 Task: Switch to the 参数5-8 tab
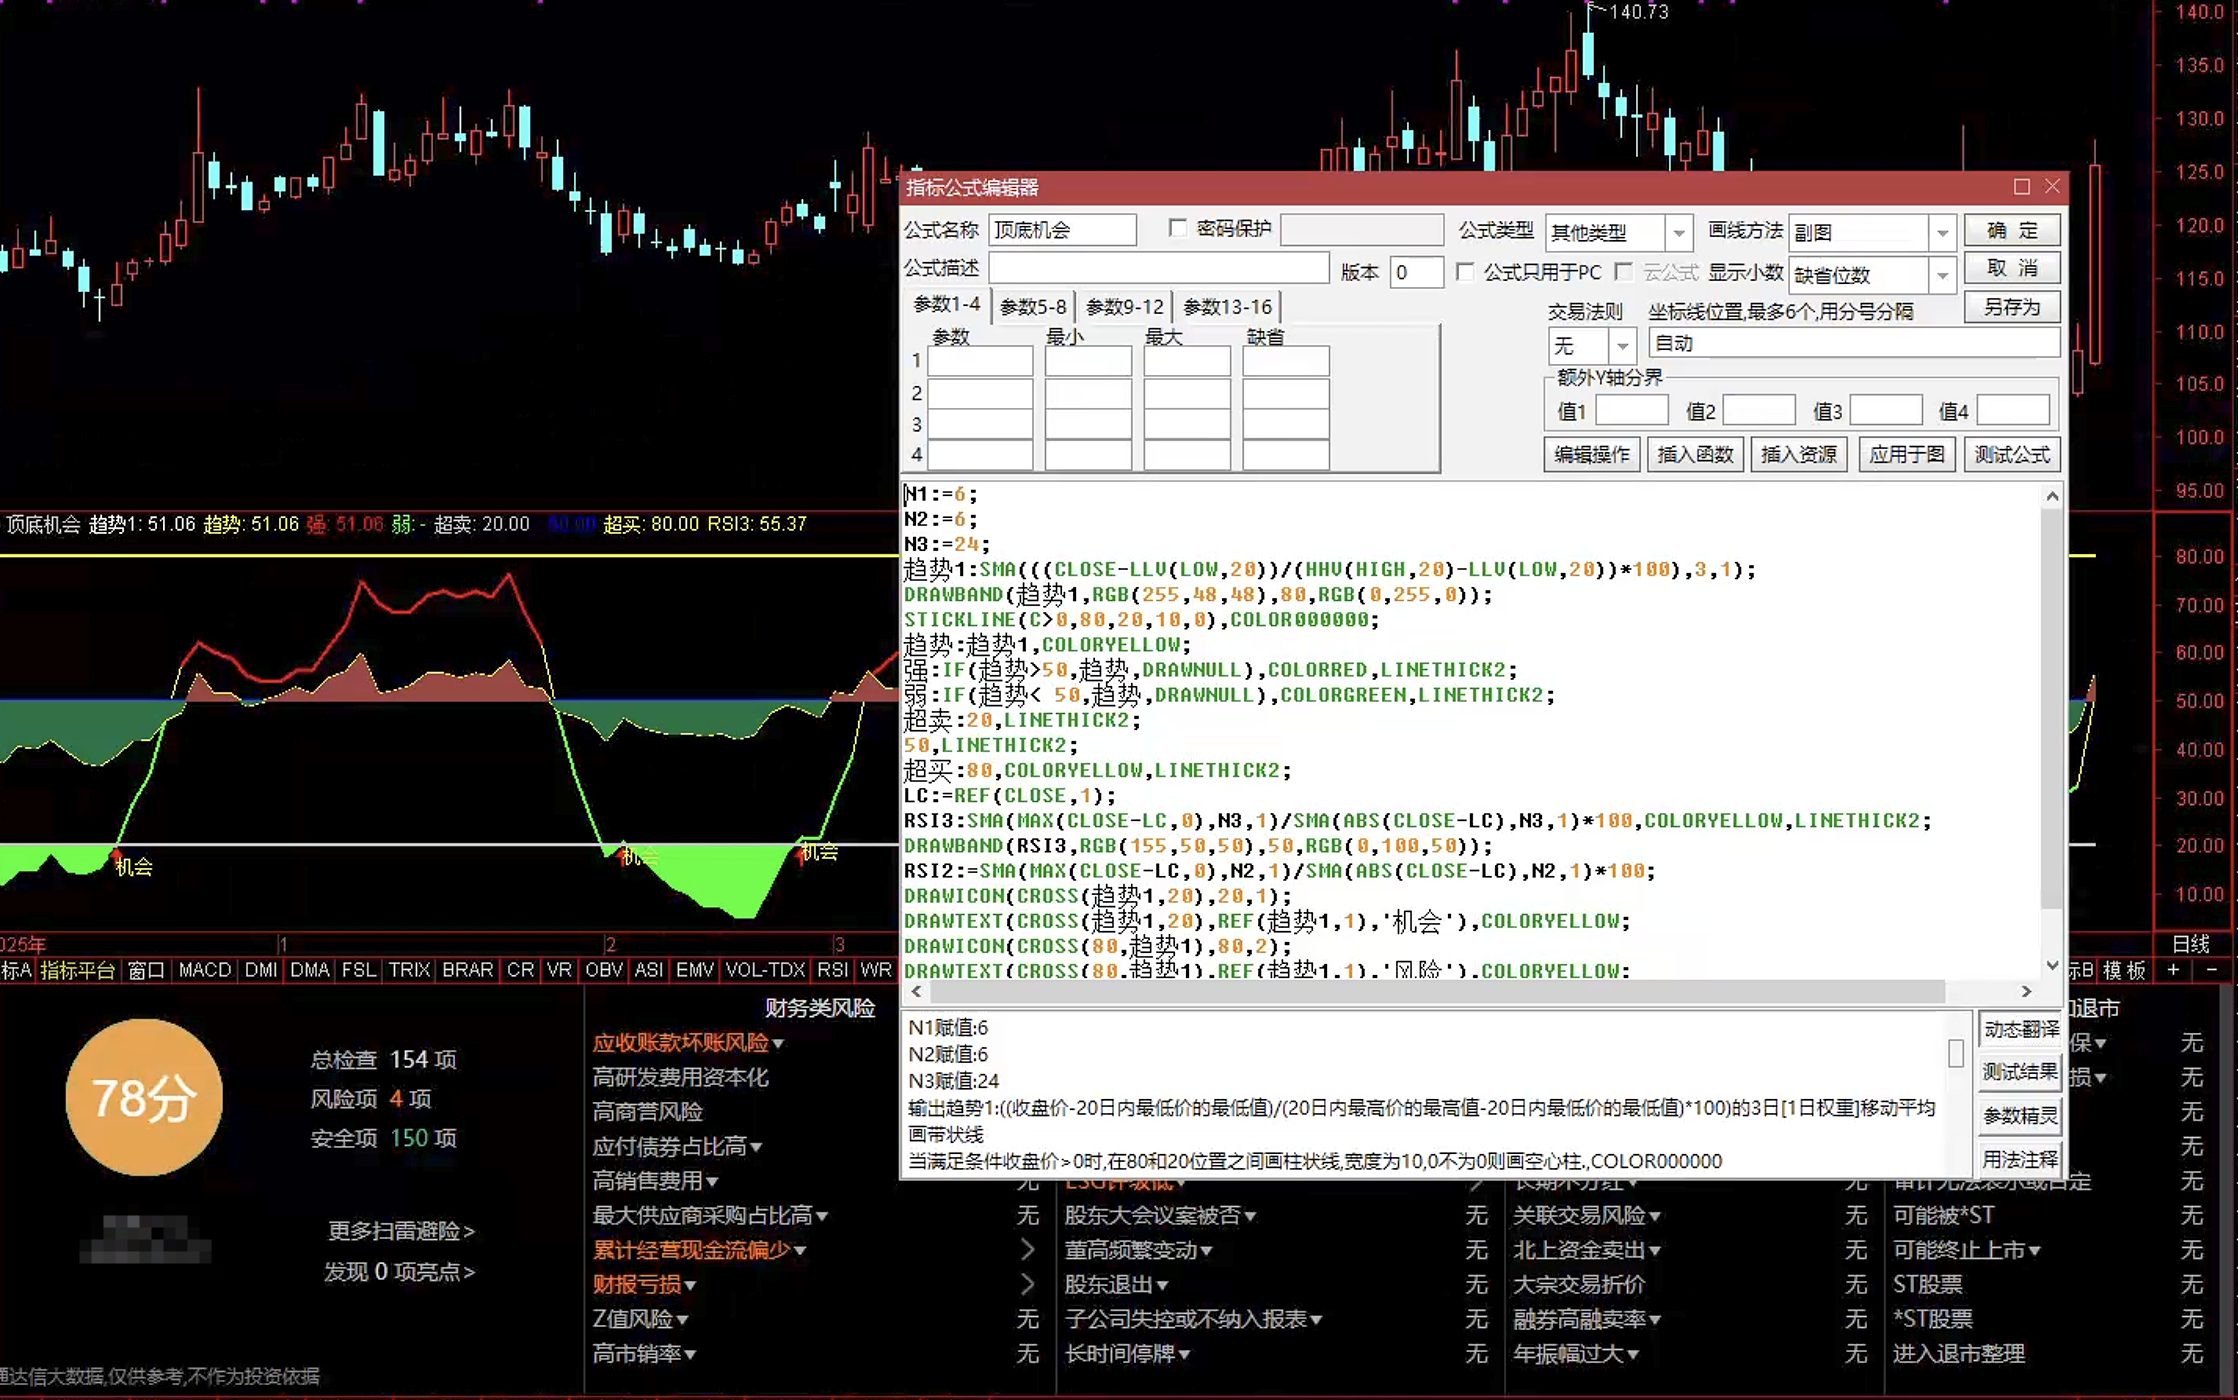click(x=1033, y=306)
